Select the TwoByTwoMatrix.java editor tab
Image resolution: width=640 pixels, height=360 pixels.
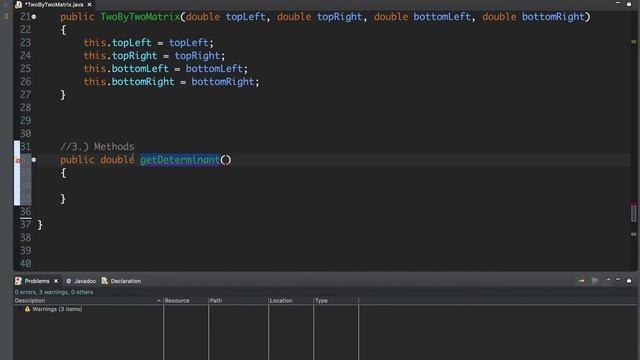click(x=53, y=4)
